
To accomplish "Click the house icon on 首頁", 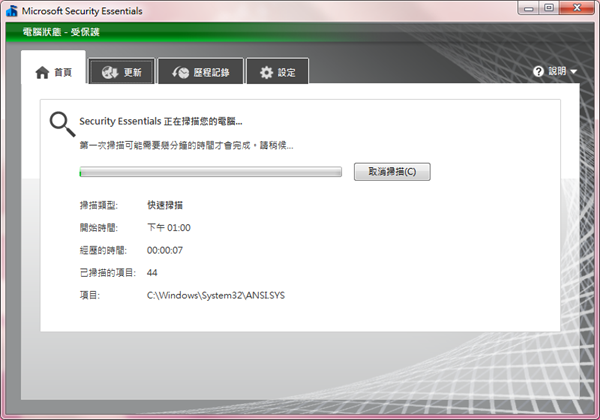I will (42, 72).
